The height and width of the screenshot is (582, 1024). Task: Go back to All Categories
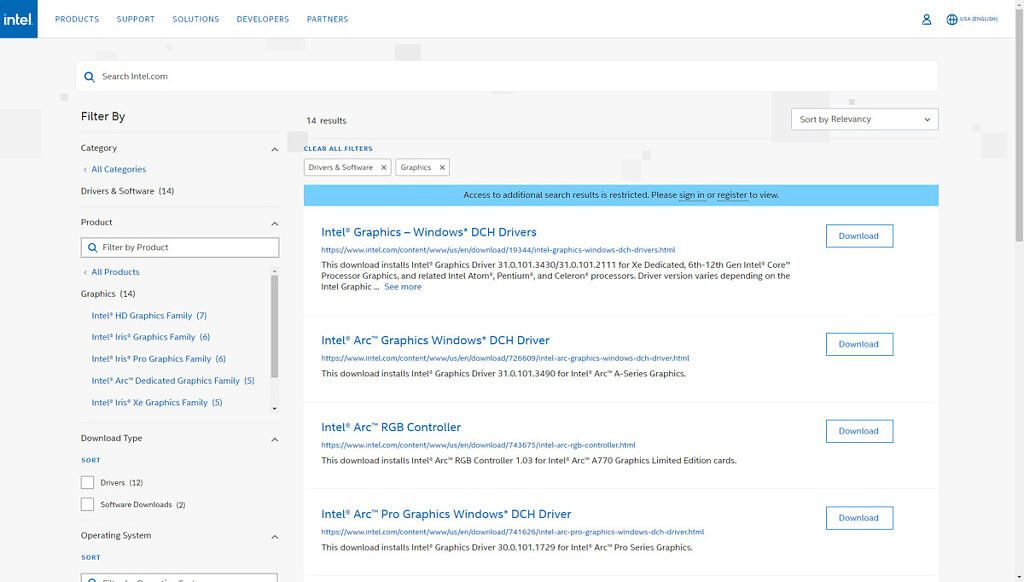[118, 169]
